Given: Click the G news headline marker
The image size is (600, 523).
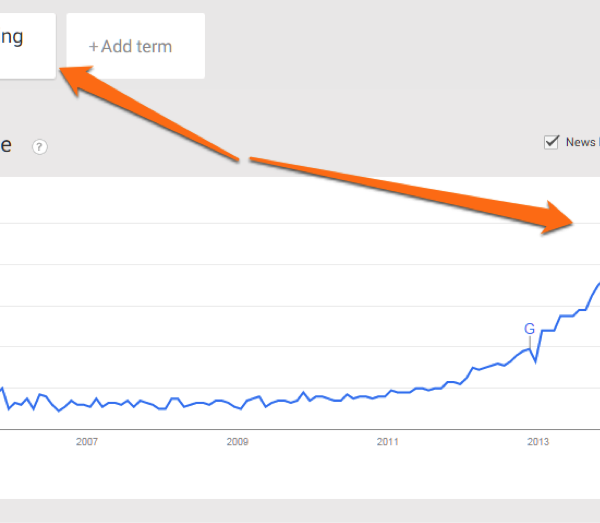Looking at the screenshot, I should point(530,328).
